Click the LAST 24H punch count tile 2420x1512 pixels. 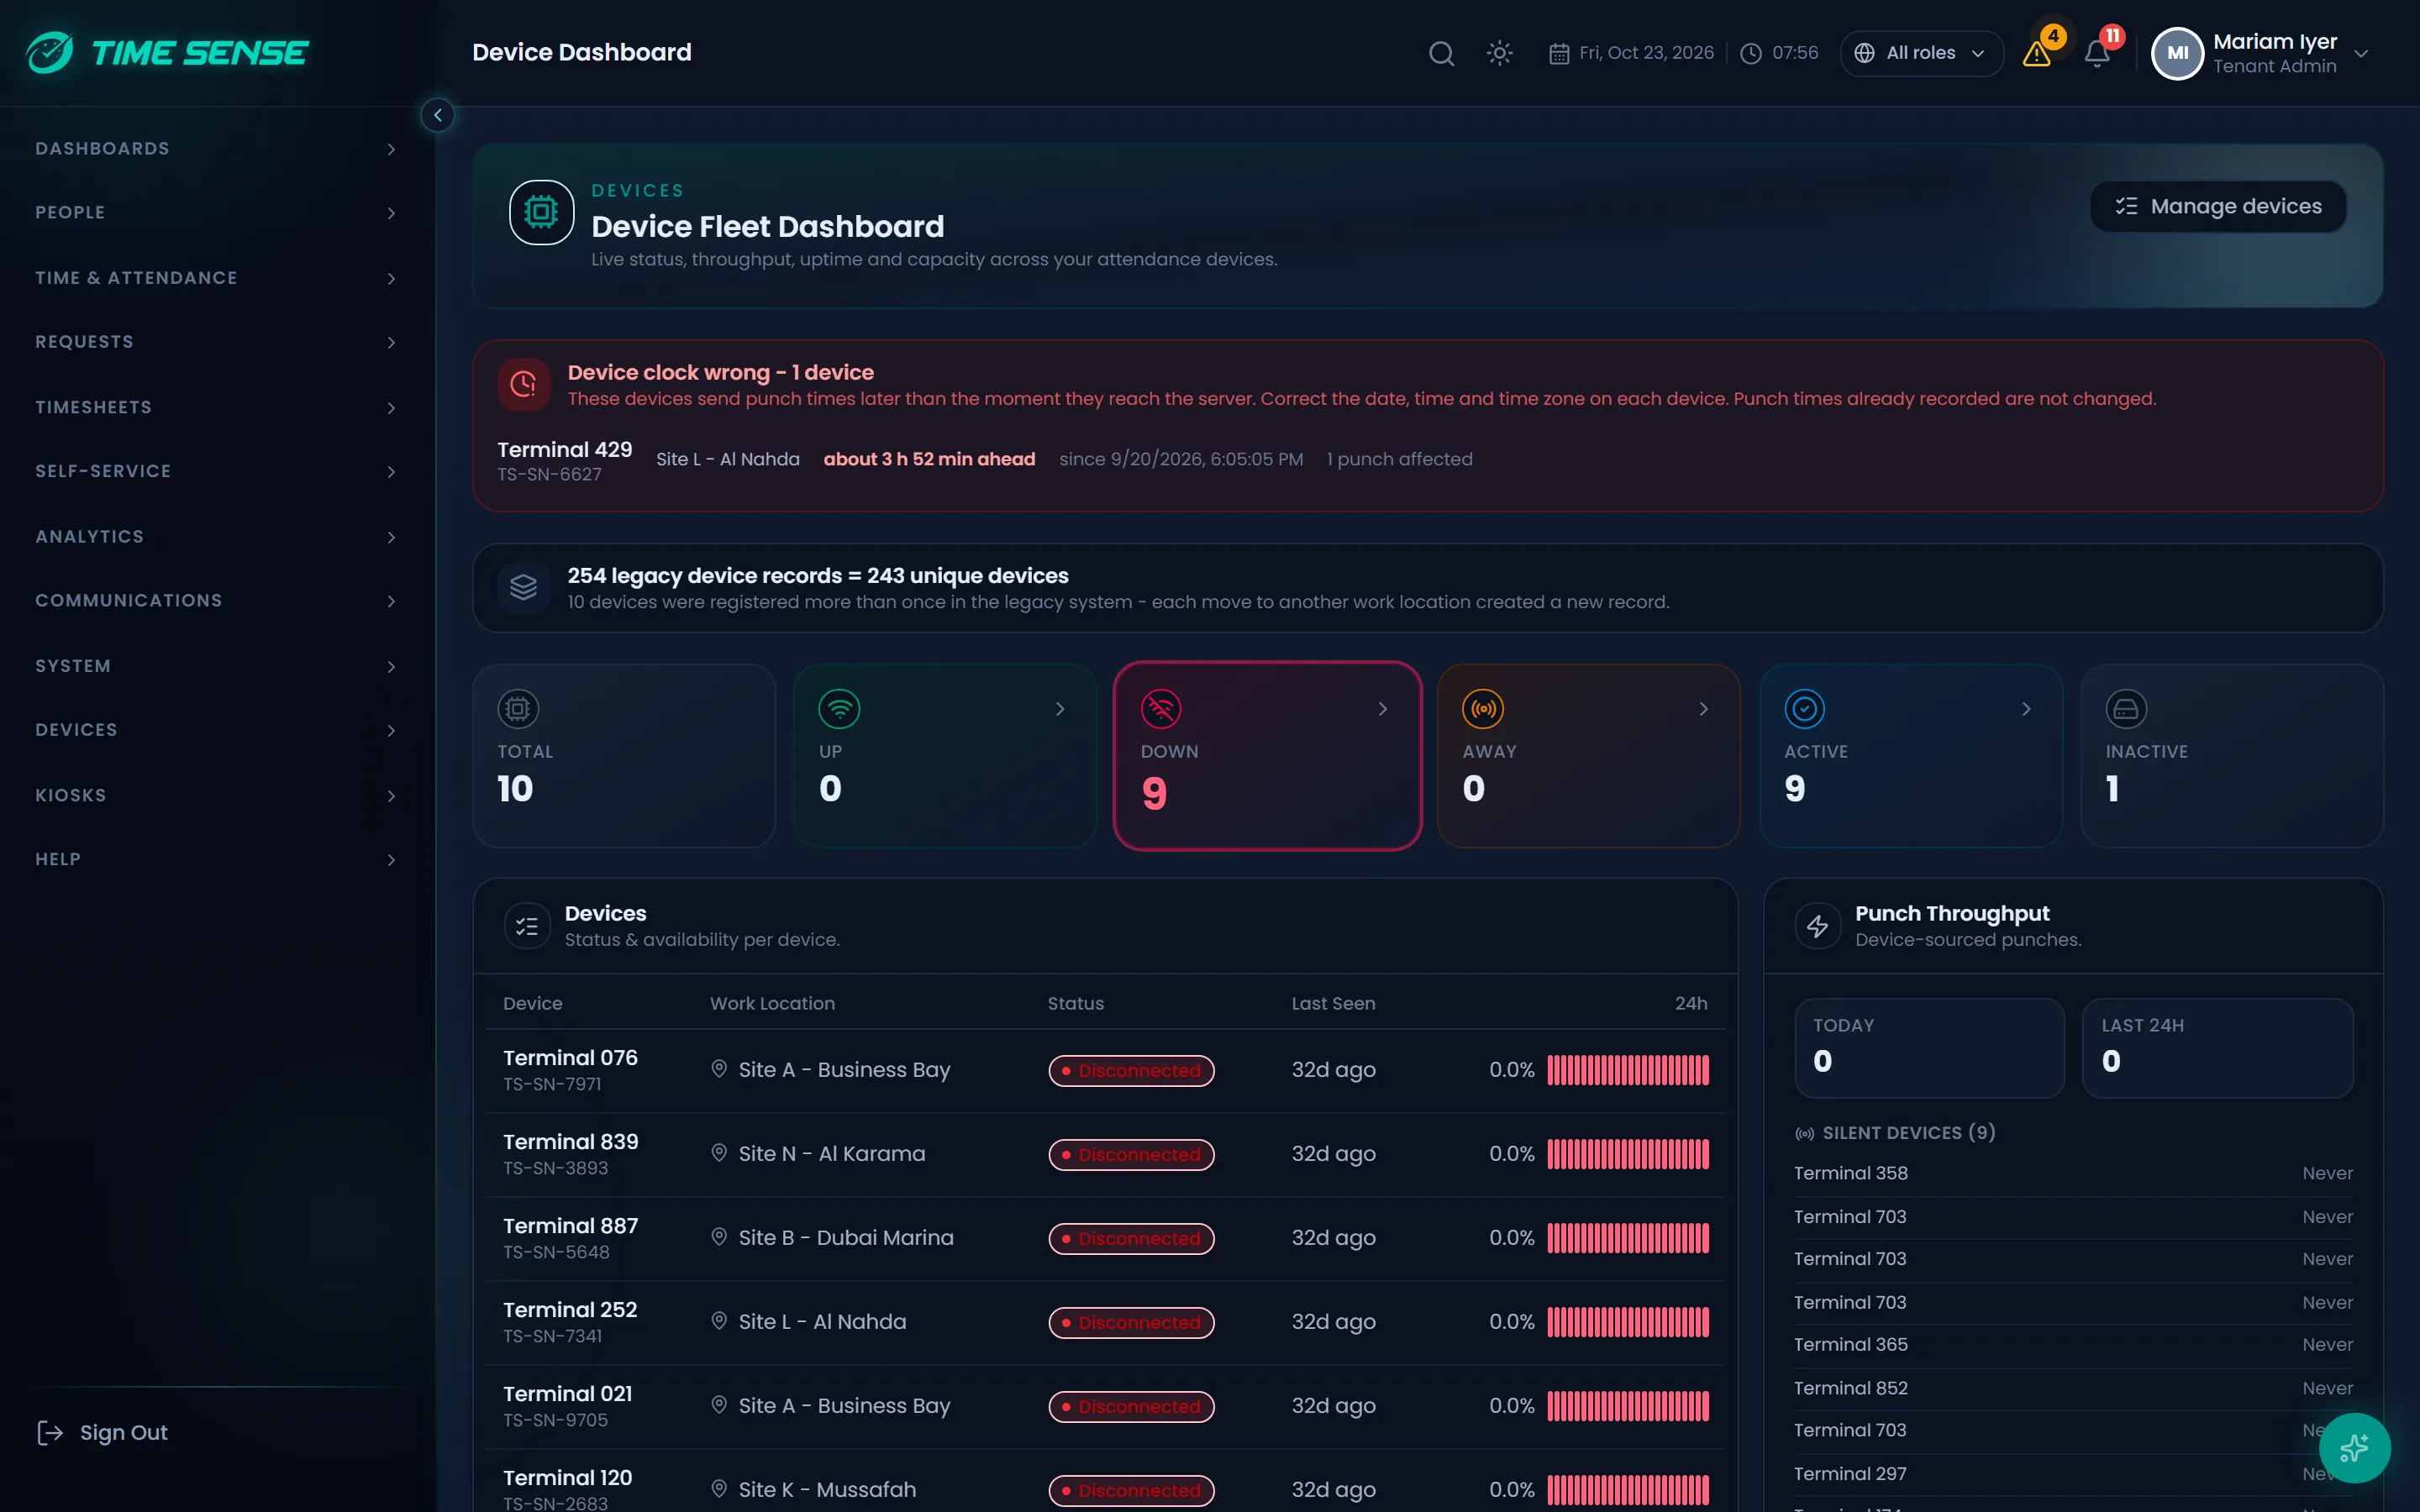(2217, 1047)
